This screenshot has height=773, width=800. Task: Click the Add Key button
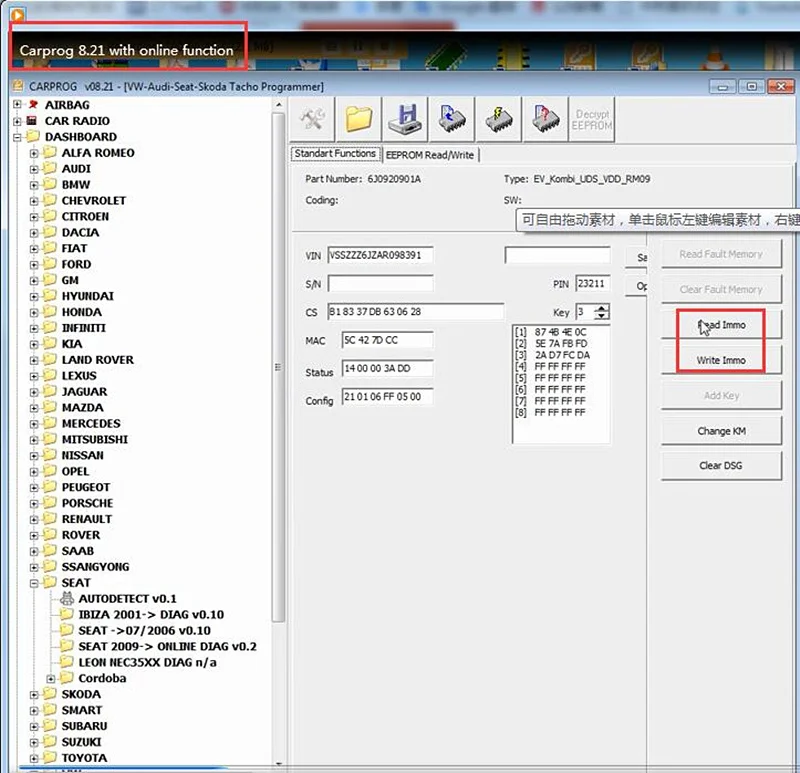tap(721, 395)
